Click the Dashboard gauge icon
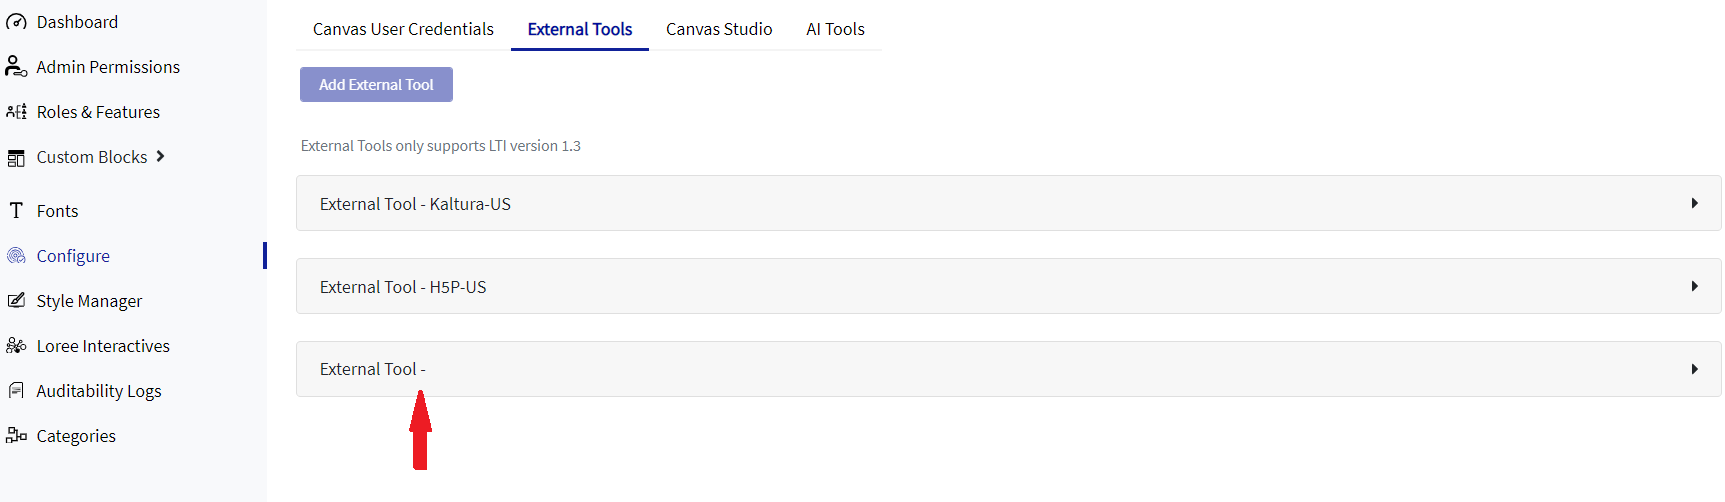This screenshot has width=1725, height=502. [x=16, y=22]
